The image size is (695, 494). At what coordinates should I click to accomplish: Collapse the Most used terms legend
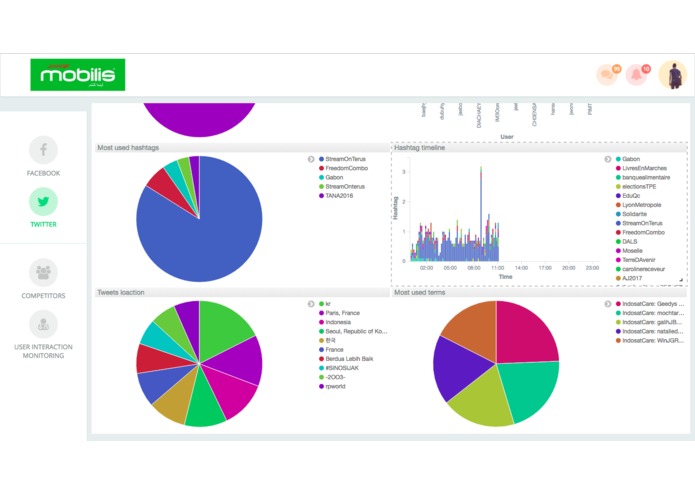608,304
